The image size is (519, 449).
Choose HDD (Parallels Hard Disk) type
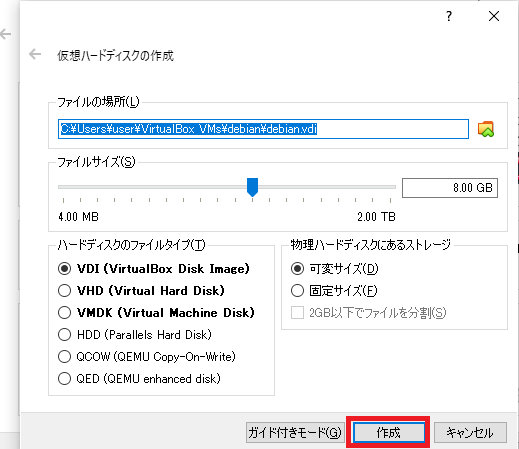point(135,335)
